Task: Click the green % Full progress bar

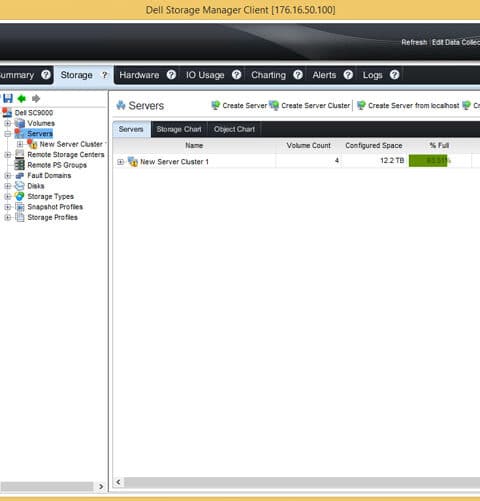Action: point(428,161)
